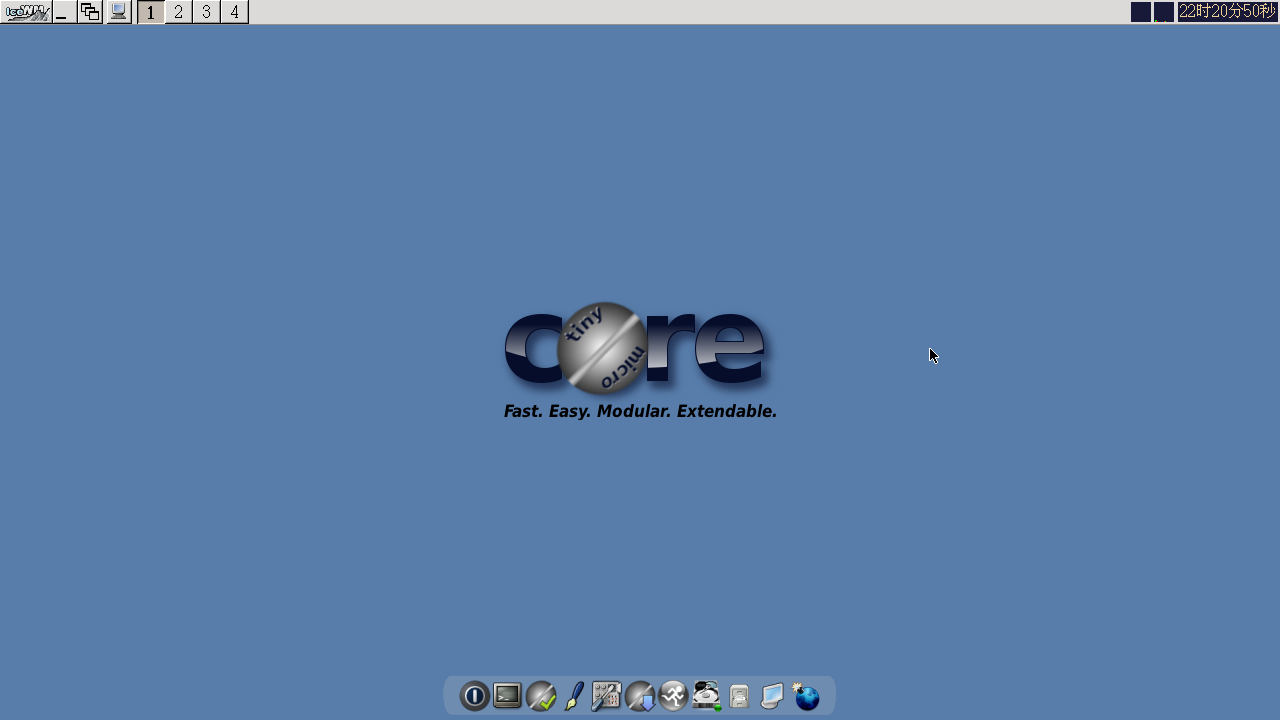The width and height of the screenshot is (1280, 720).
Task: Open the Editor fountain pen icon
Action: [x=574, y=695]
